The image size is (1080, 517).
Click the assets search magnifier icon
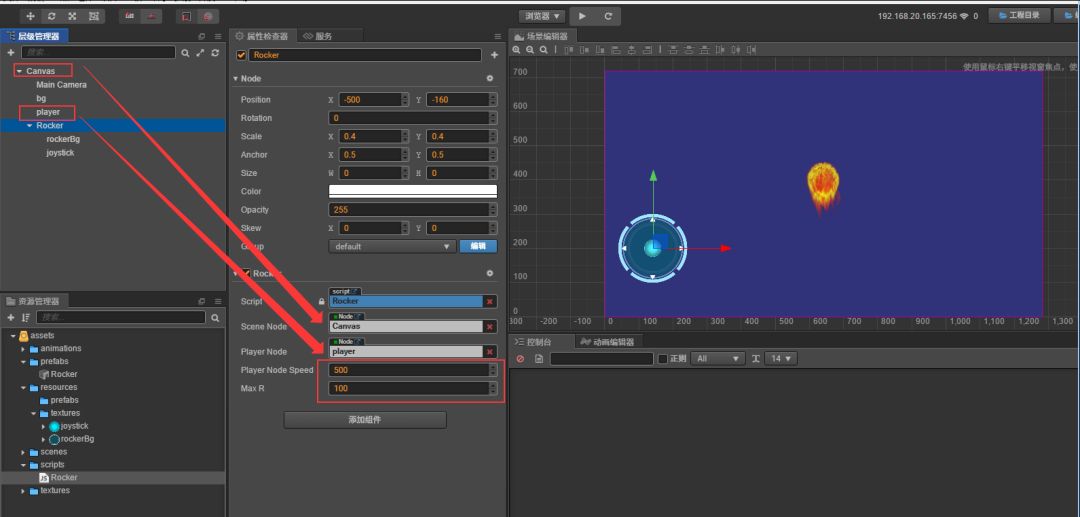[x=215, y=317]
